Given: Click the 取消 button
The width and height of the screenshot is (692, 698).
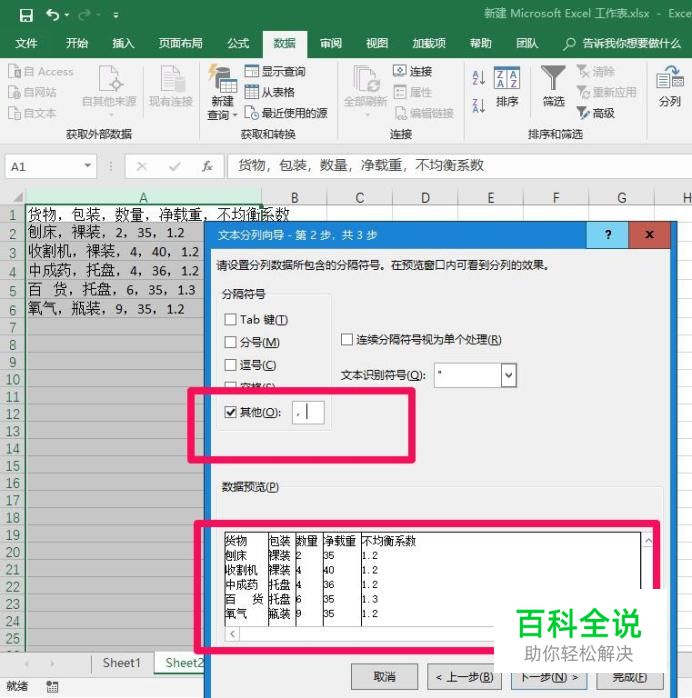Looking at the screenshot, I should pos(384,677).
